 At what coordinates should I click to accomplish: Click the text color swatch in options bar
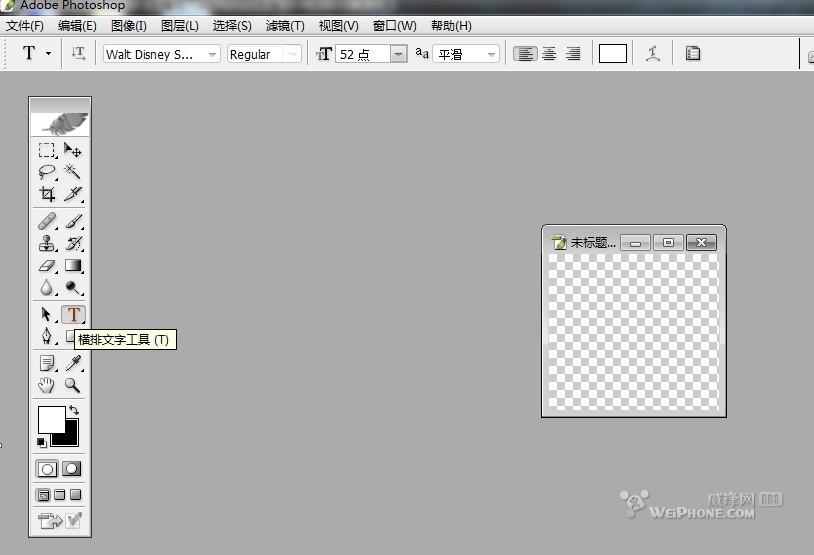613,54
